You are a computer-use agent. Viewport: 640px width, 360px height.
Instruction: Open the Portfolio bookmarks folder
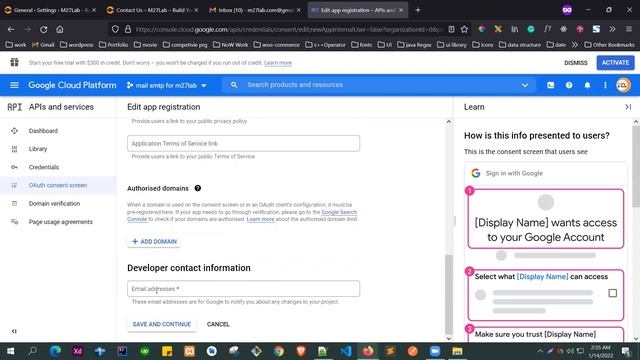pos(113,44)
